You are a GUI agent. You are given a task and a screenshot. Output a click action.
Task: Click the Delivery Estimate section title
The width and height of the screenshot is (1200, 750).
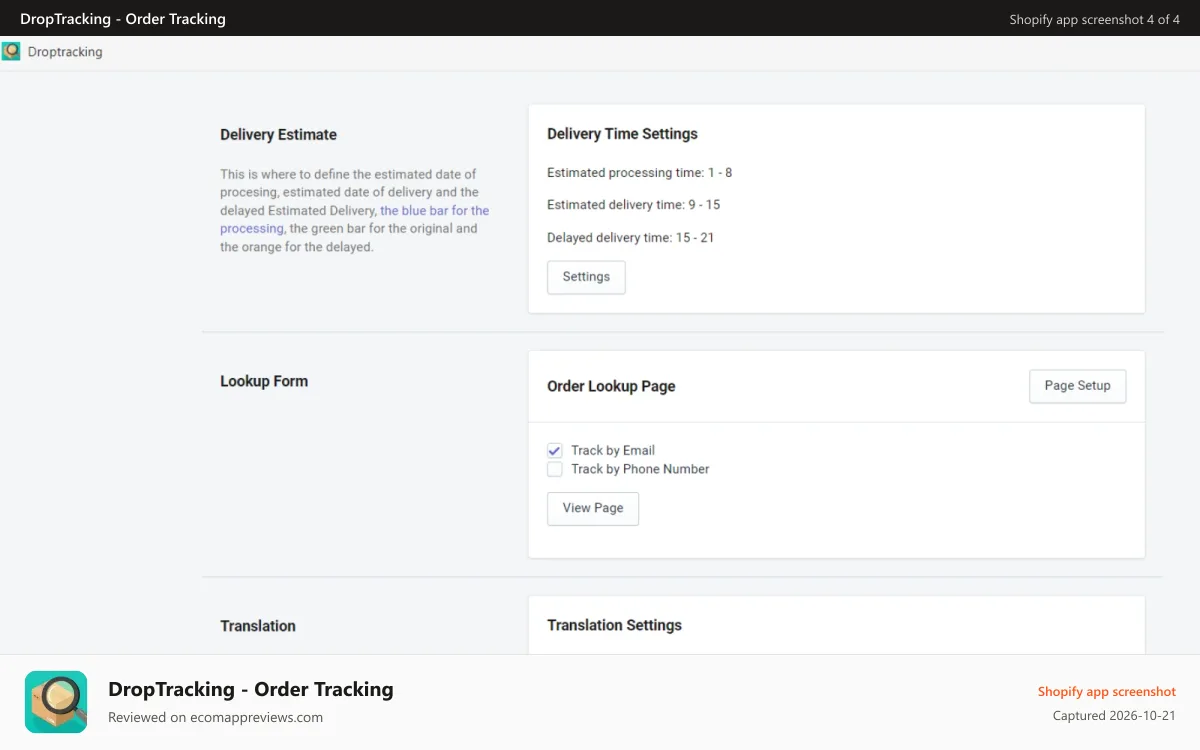click(278, 135)
